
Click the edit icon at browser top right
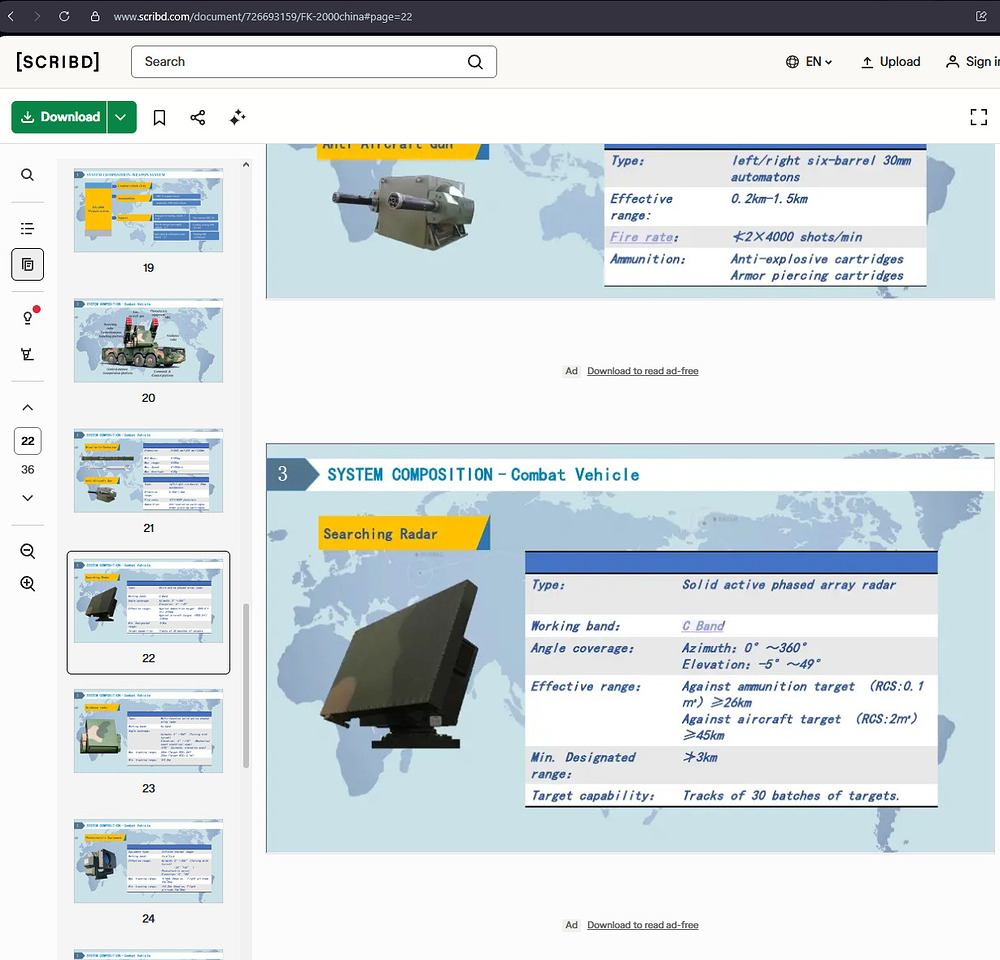point(981,17)
